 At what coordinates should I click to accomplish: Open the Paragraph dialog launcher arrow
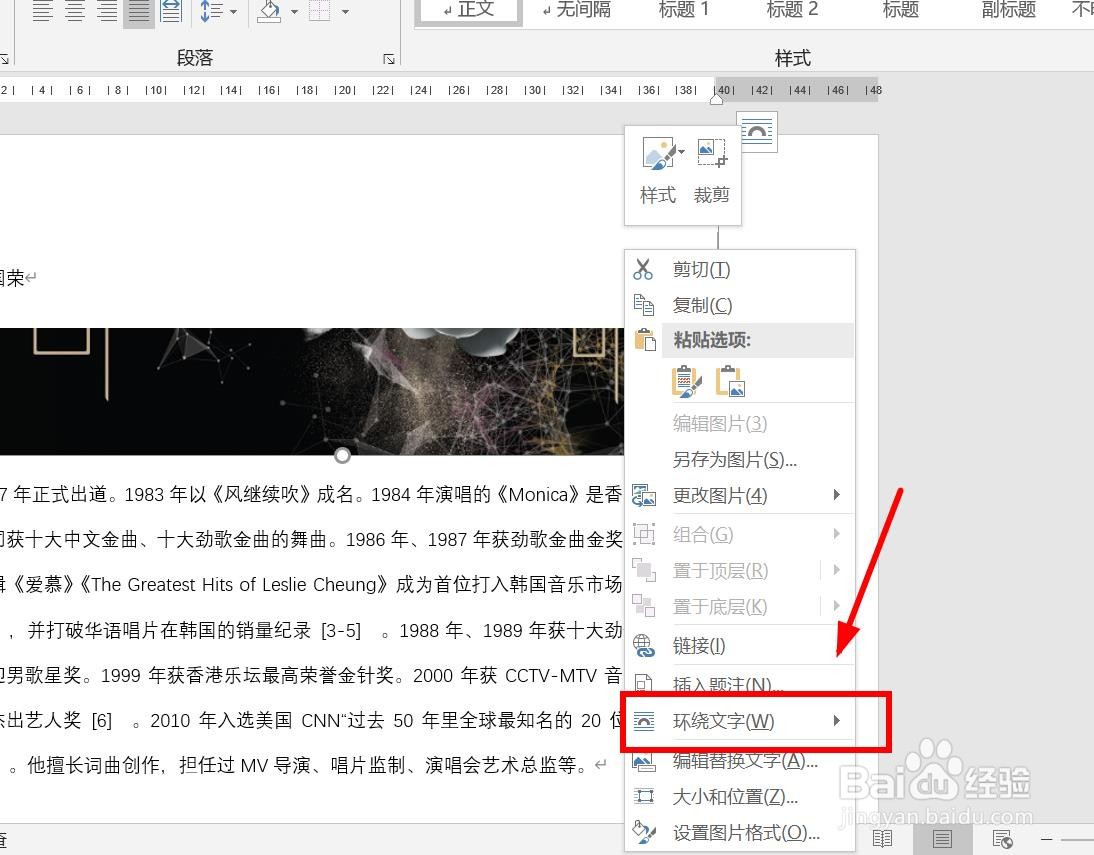(389, 60)
